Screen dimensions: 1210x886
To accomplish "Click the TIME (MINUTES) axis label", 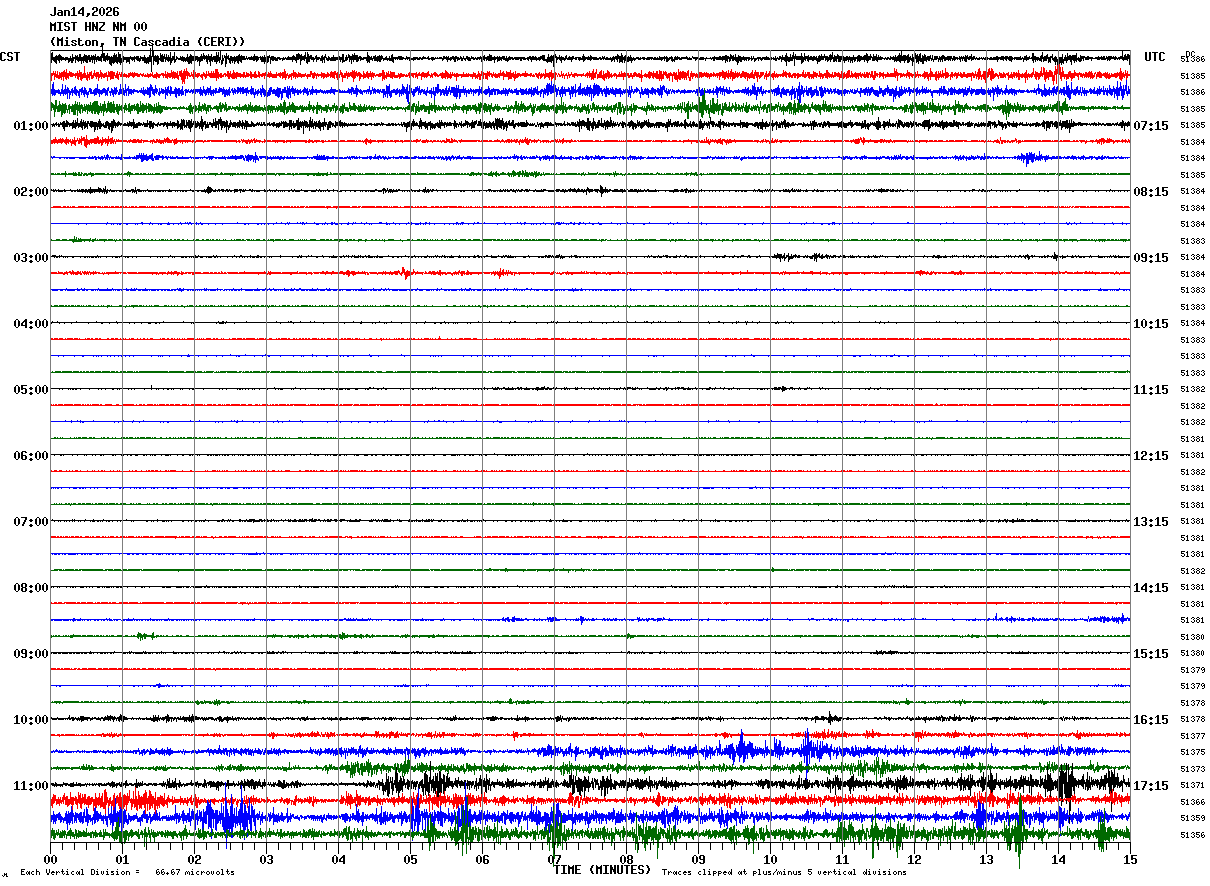I will [x=602, y=870].
